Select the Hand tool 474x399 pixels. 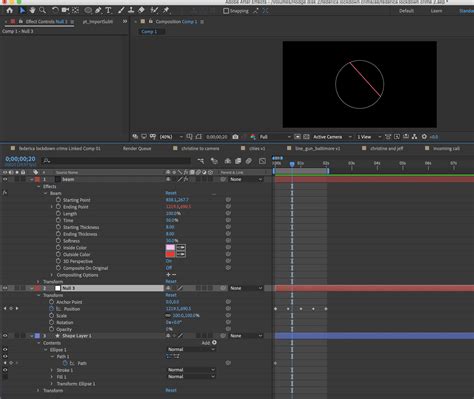(32, 11)
